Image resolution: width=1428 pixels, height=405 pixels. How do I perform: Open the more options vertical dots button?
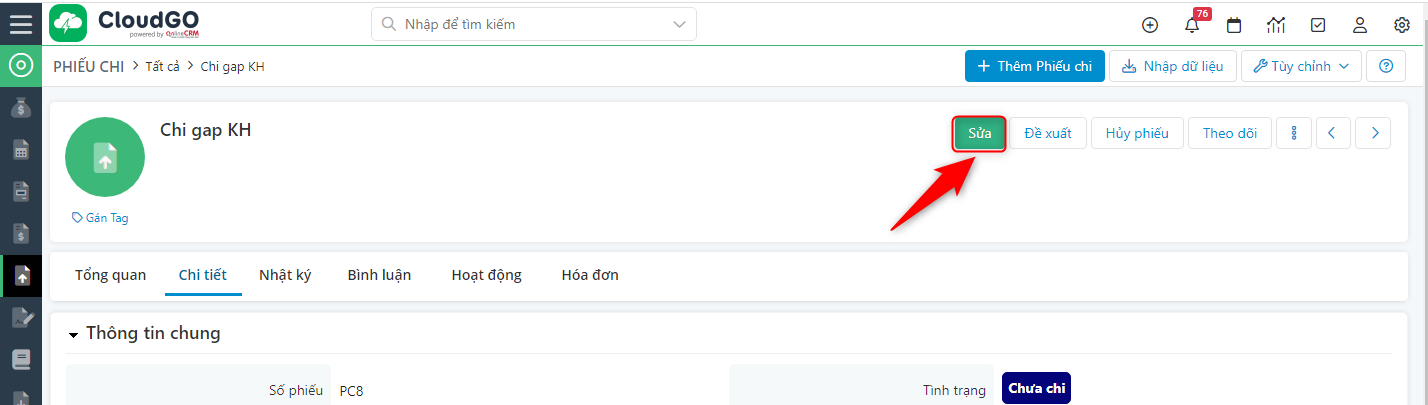coord(1294,133)
